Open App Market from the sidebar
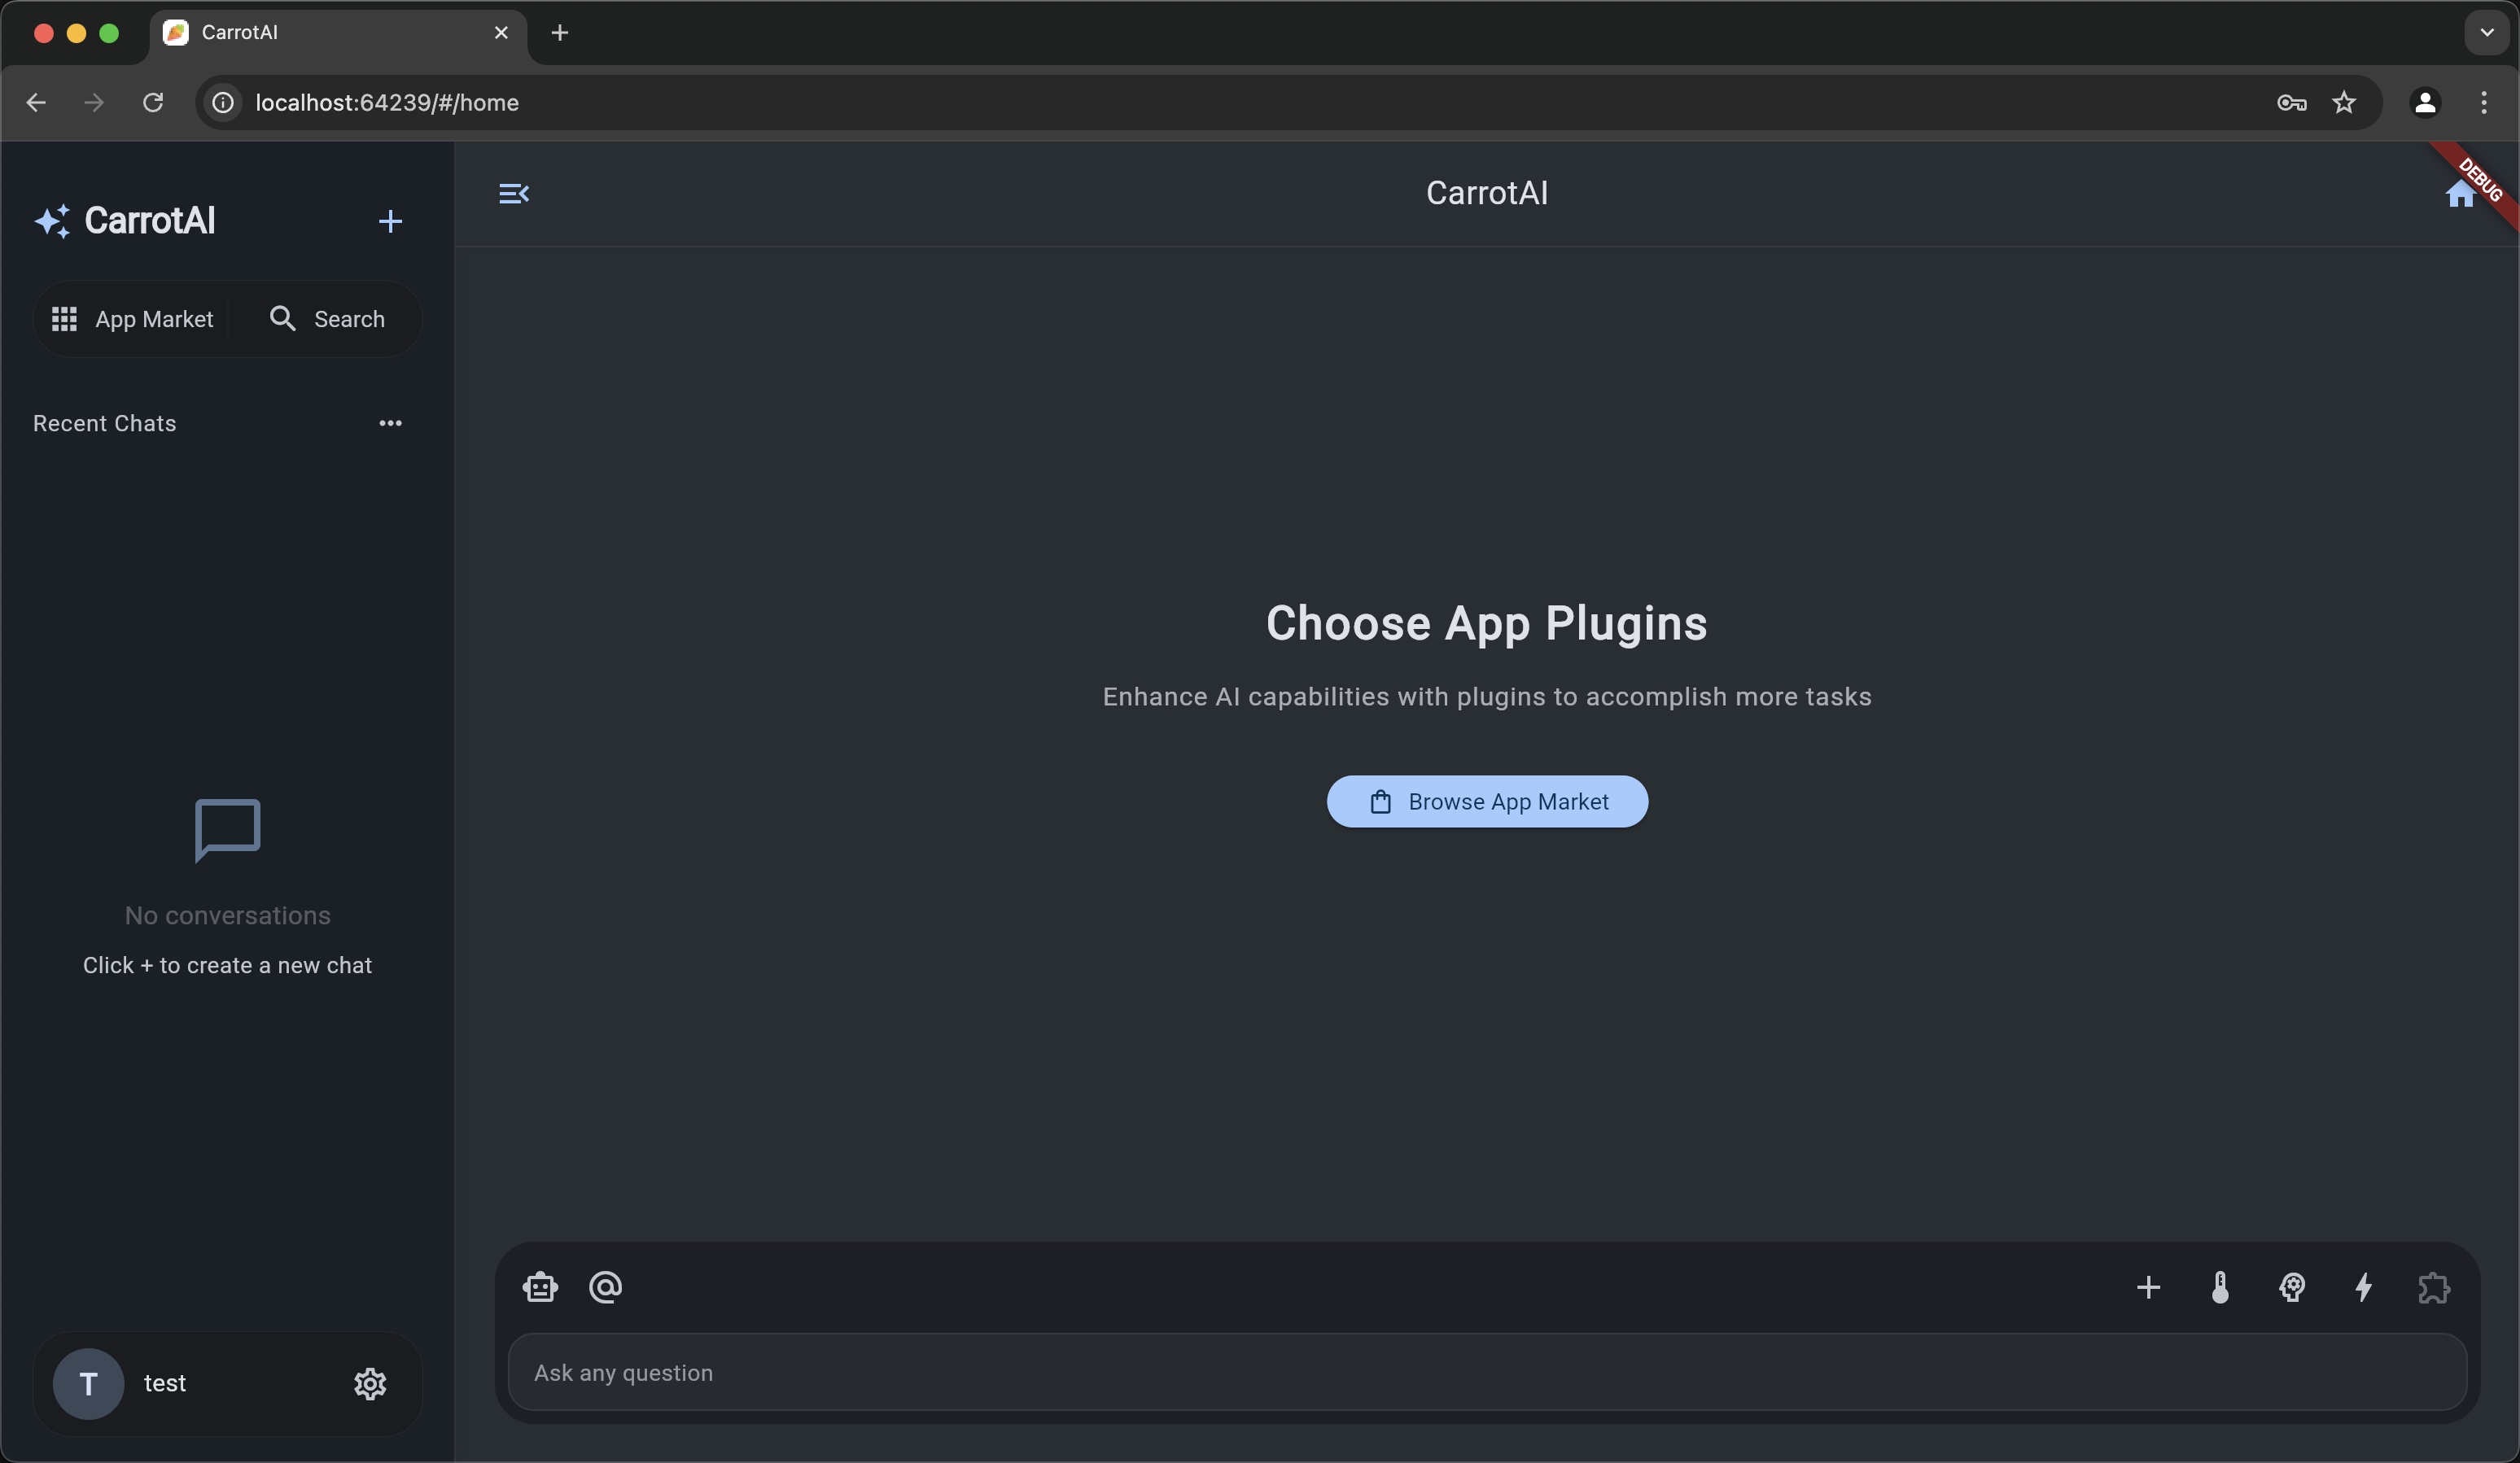This screenshot has width=2520, height=1463. tap(133, 318)
